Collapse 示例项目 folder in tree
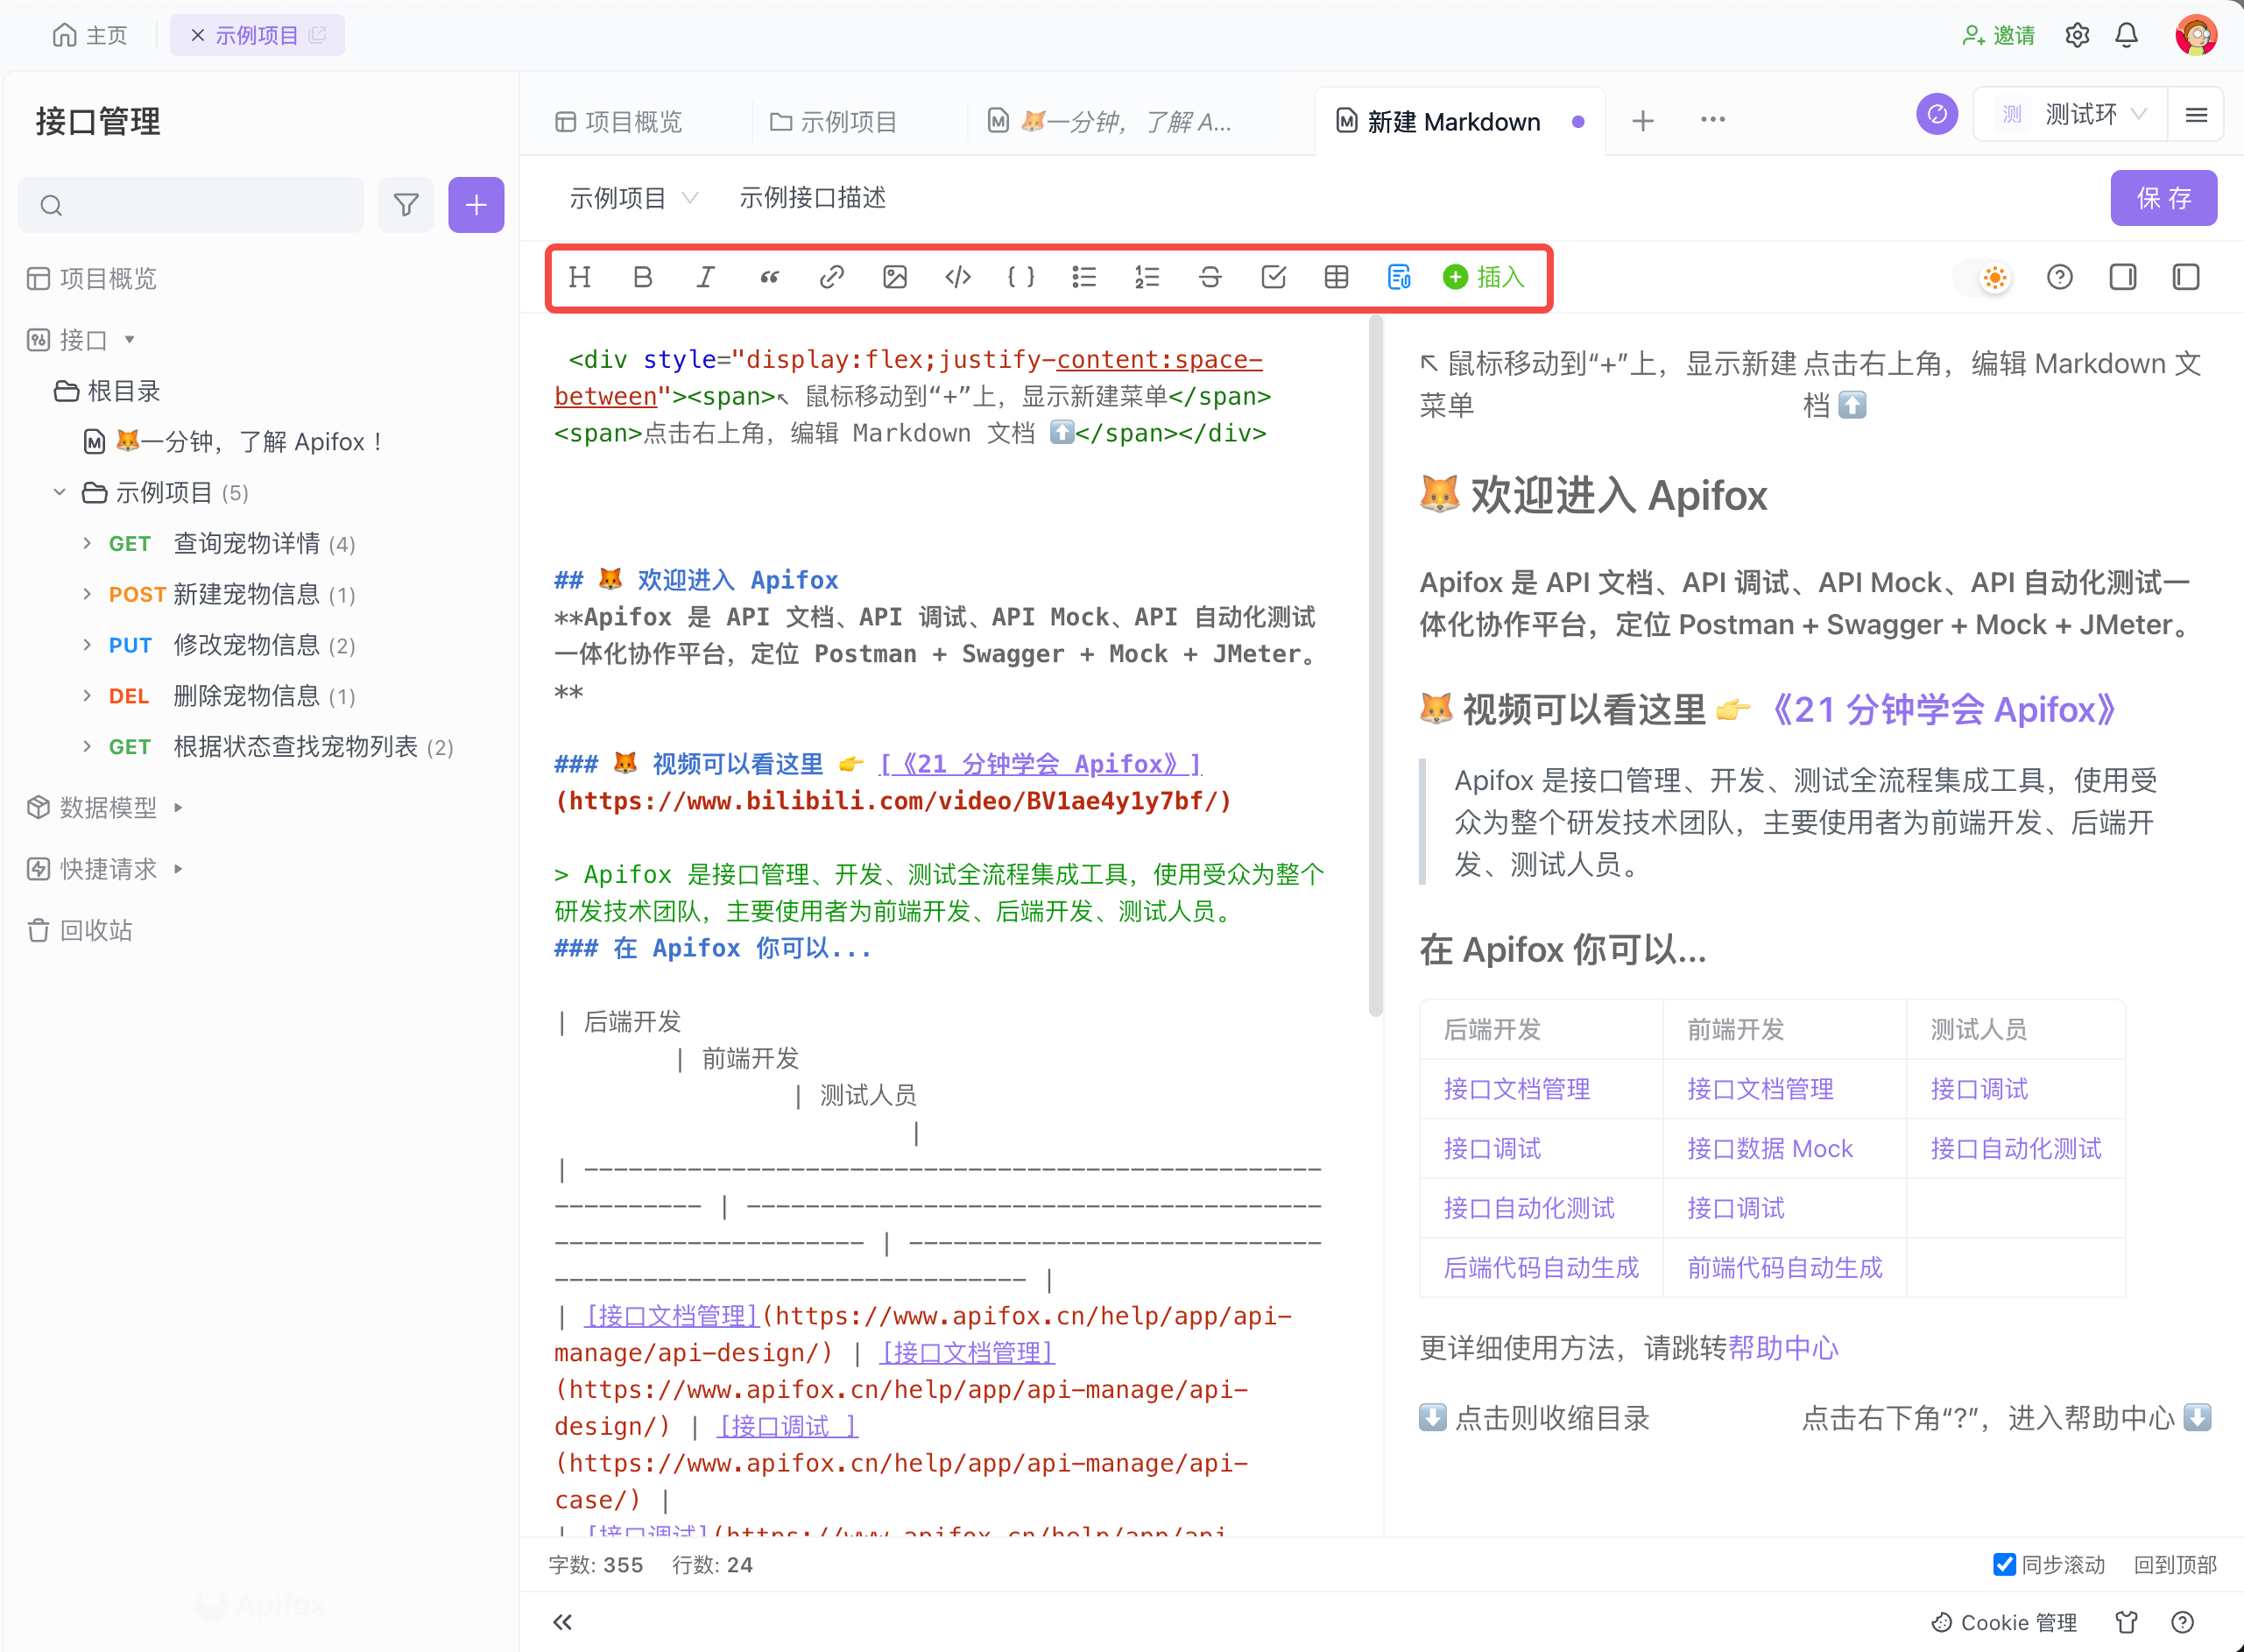This screenshot has height=1652, width=2244. tap(60, 492)
